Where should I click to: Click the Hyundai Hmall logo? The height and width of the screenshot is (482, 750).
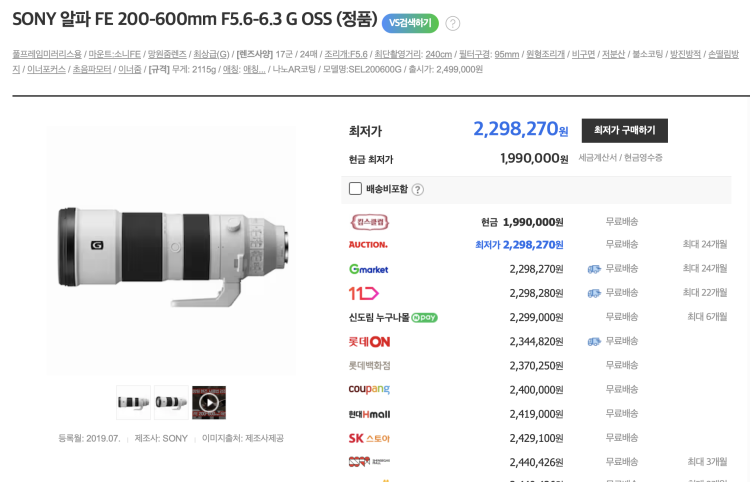pyautogui.click(x=369, y=413)
